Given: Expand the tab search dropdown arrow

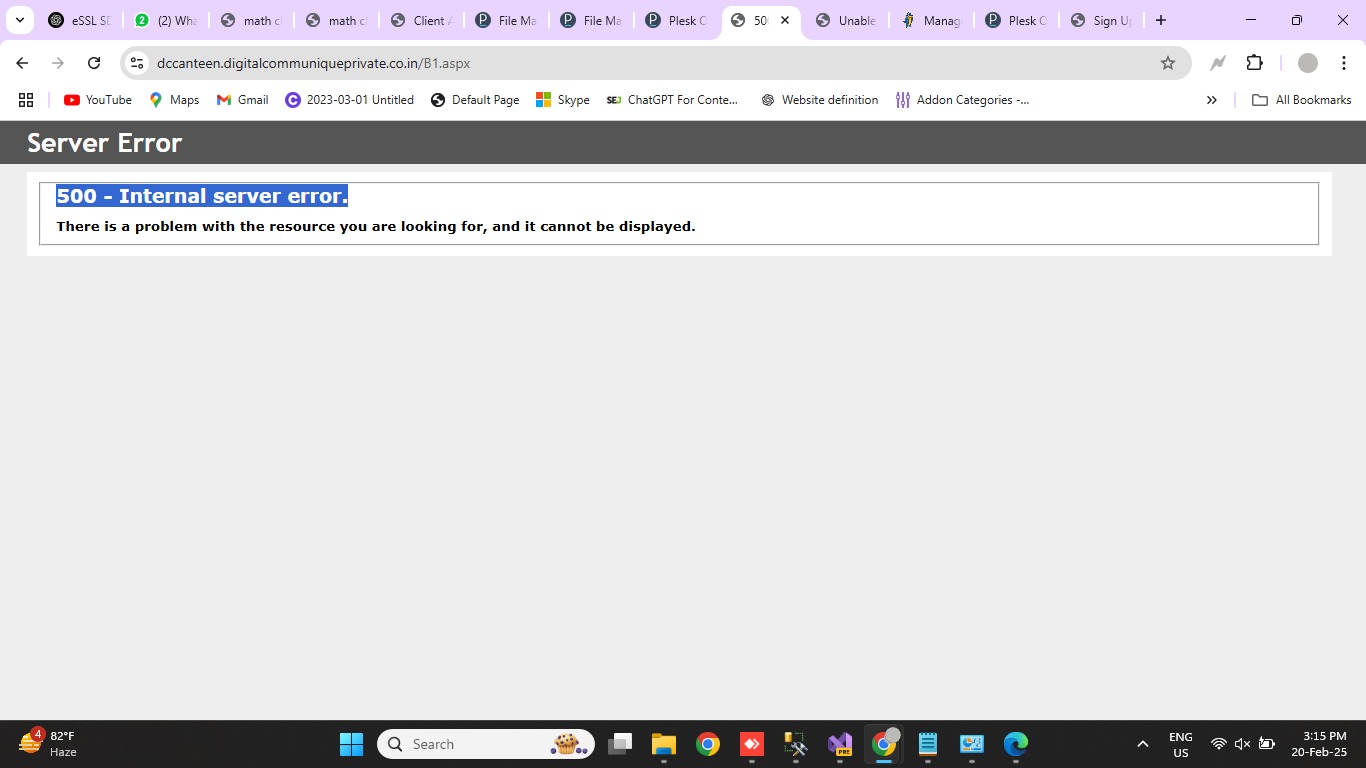Looking at the screenshot, I should pos(19,20).
